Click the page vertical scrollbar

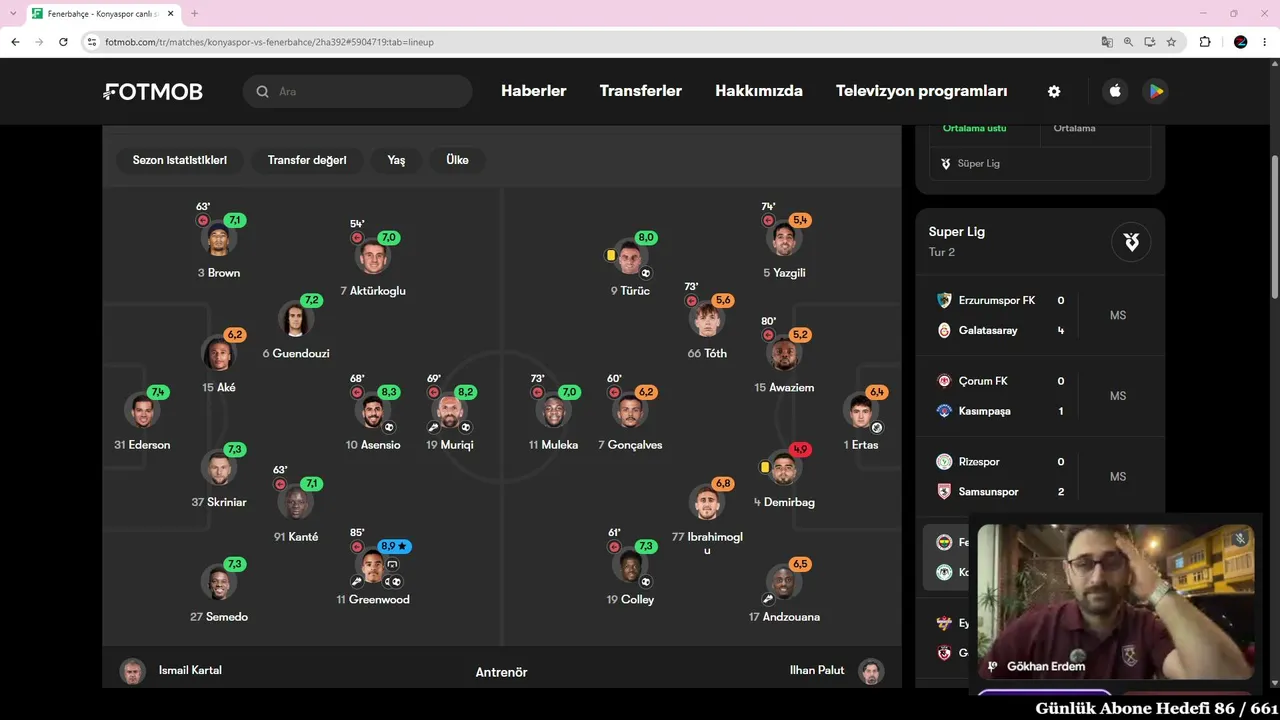[x=1275, y=226]
